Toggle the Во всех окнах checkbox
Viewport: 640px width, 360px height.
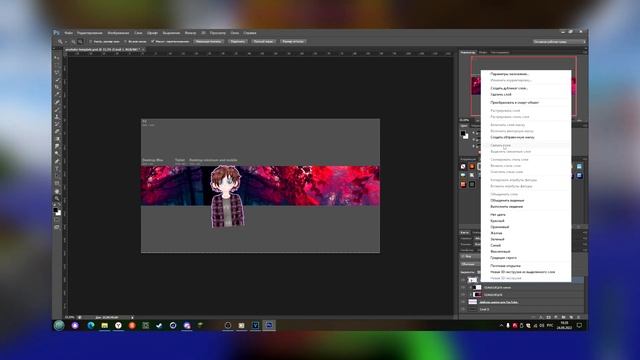point(125,42)
